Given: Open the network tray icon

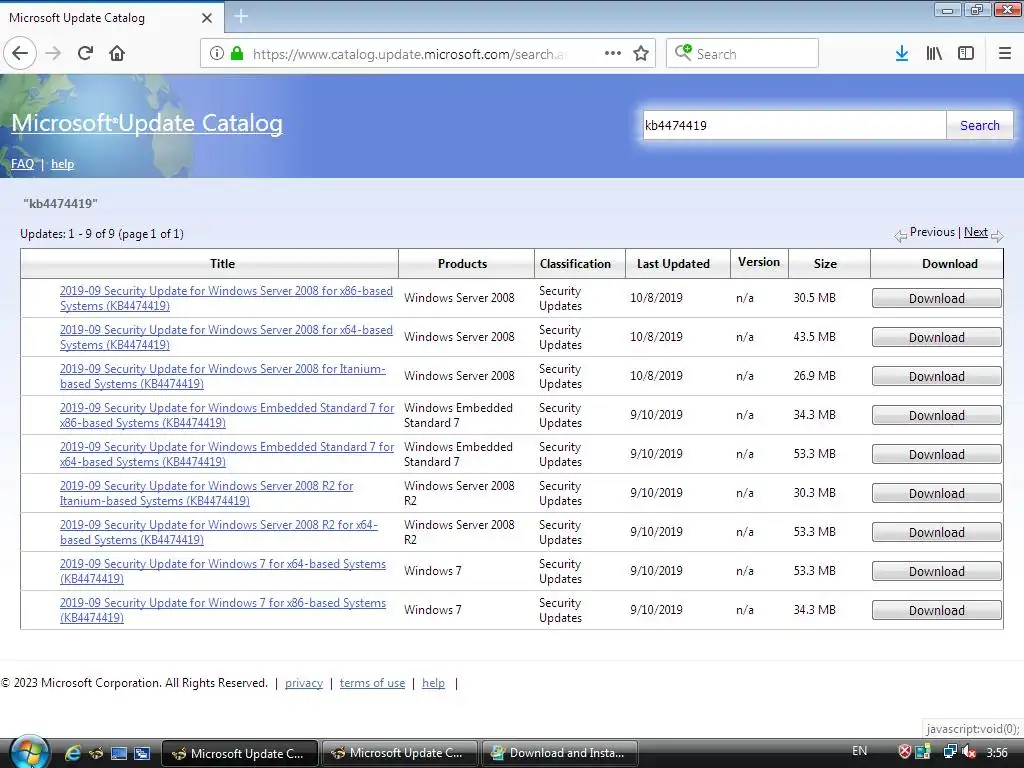Looking at the screenshot, I should click(950, 752).
